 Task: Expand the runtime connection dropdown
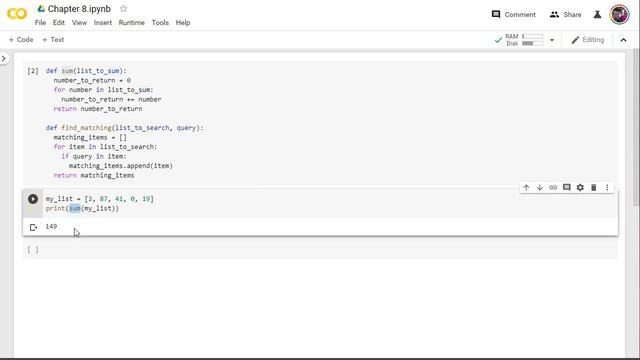click(x=552, y=40)
